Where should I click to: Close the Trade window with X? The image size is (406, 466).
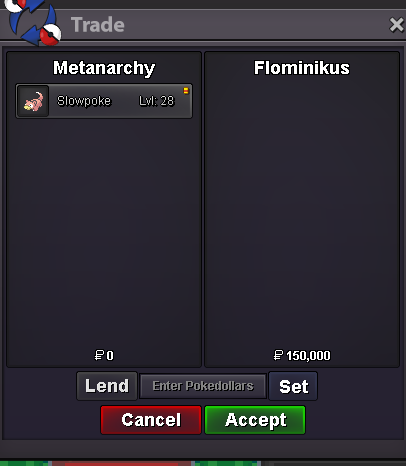click(396, 25)
